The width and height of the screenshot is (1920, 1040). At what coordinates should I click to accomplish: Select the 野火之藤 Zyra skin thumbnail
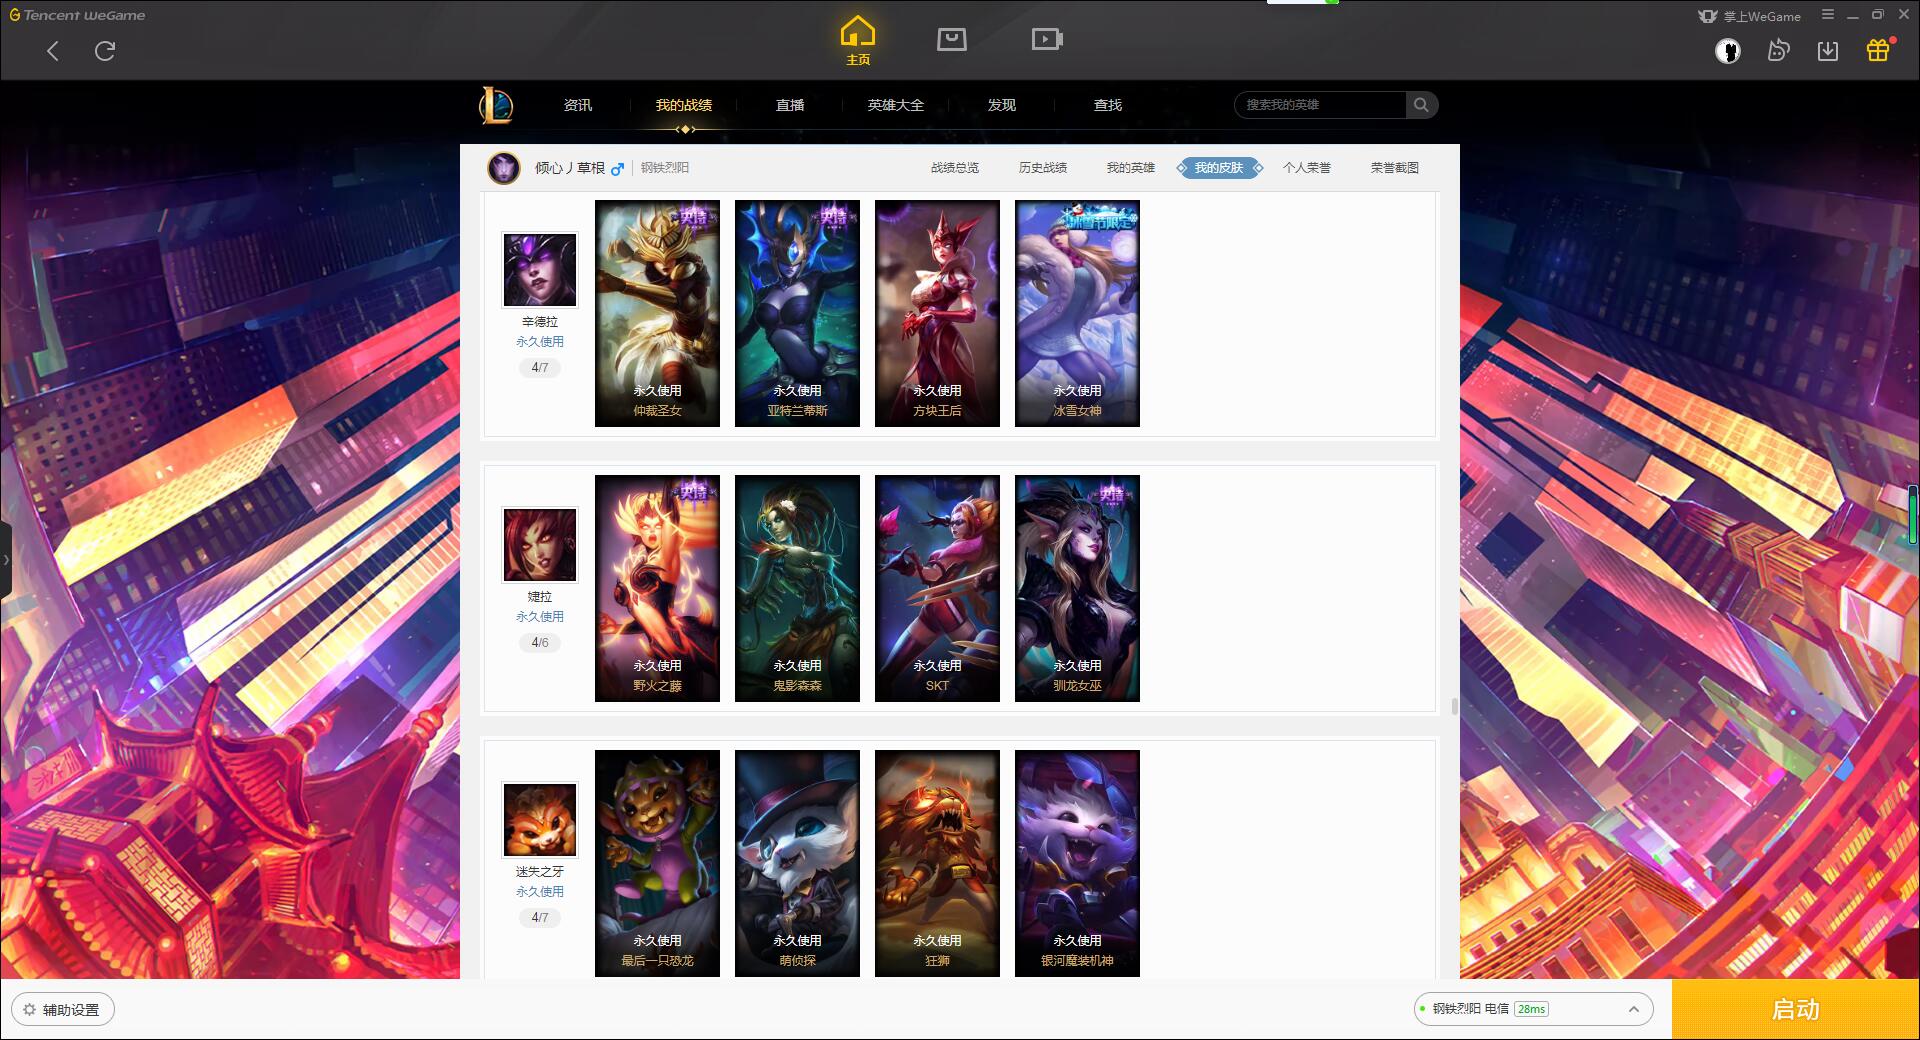[x=657, y=588]
